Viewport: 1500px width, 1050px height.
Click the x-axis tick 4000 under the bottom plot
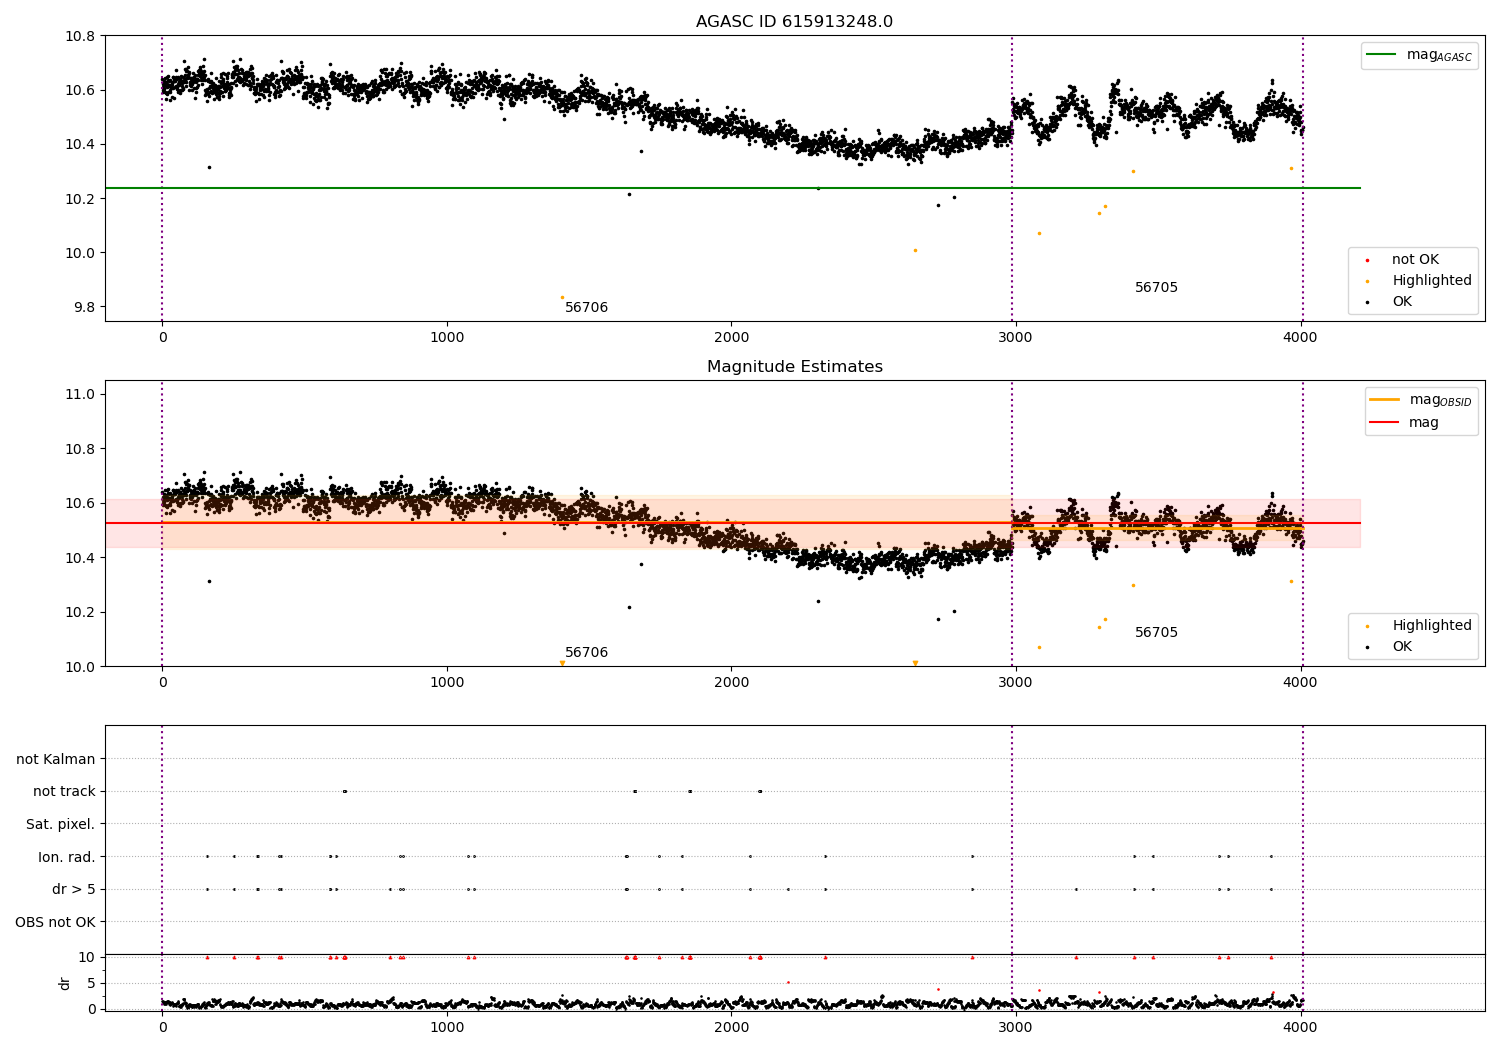(1300, 1027)
